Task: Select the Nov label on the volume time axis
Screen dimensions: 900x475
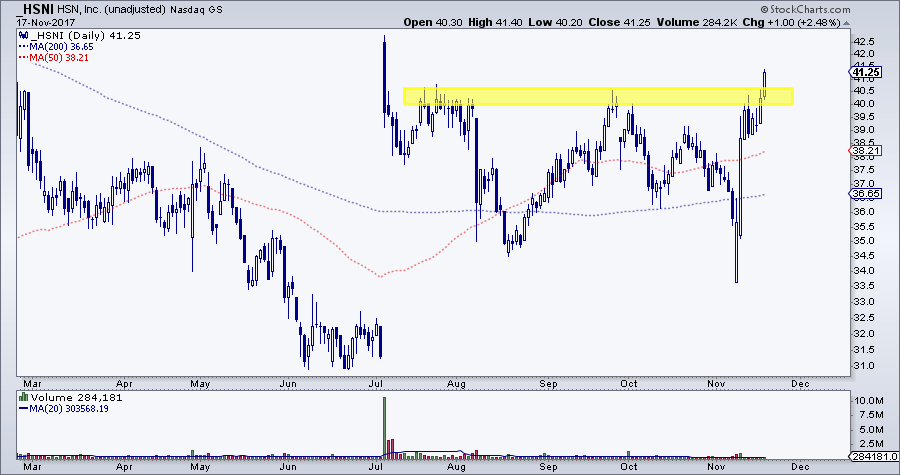Action: pyautogui.click(x=711, y=465)
